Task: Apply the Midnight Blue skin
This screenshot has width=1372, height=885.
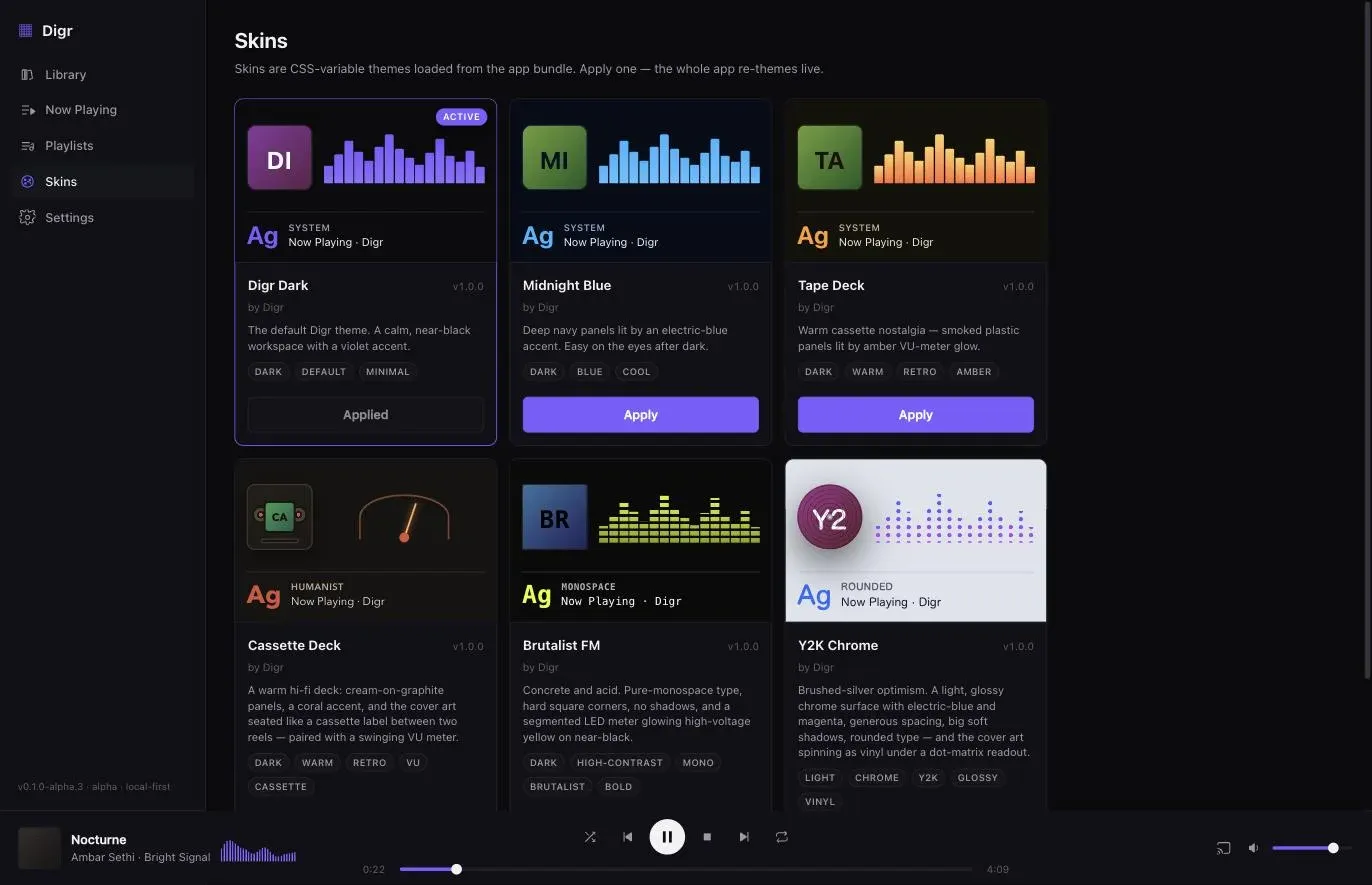Action: (640, 414)
